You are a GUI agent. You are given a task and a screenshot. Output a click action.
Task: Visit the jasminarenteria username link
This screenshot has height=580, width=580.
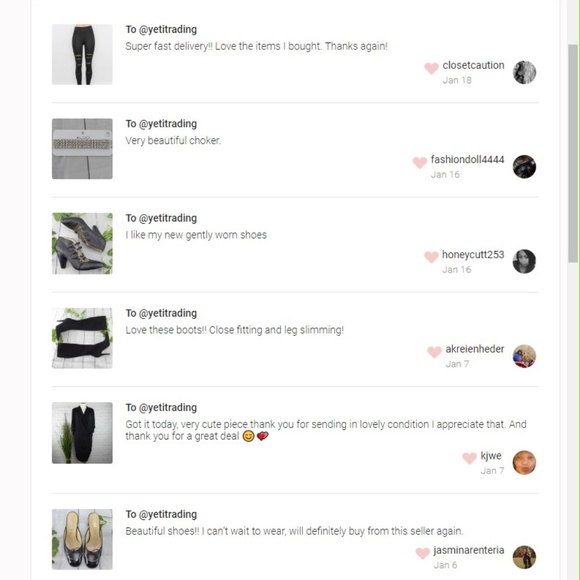click(x=469, y=550)
